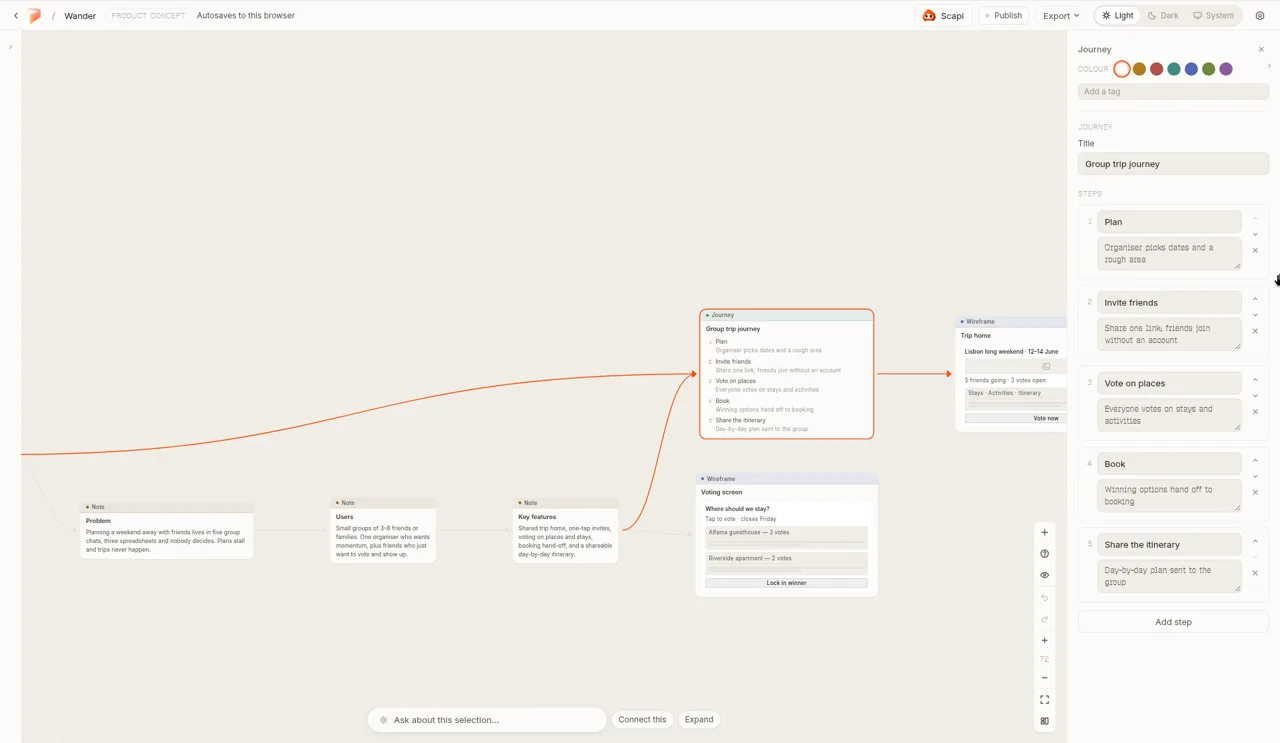Select the red colour swatch

point(1156,69)
